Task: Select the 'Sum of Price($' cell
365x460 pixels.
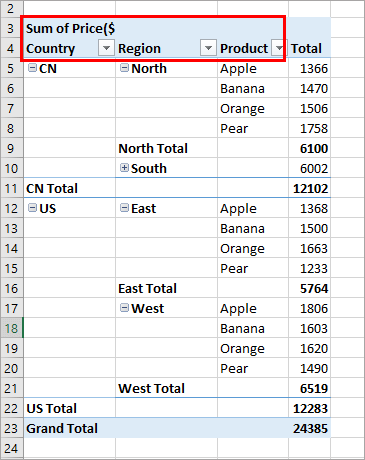Action: (70, 28)
